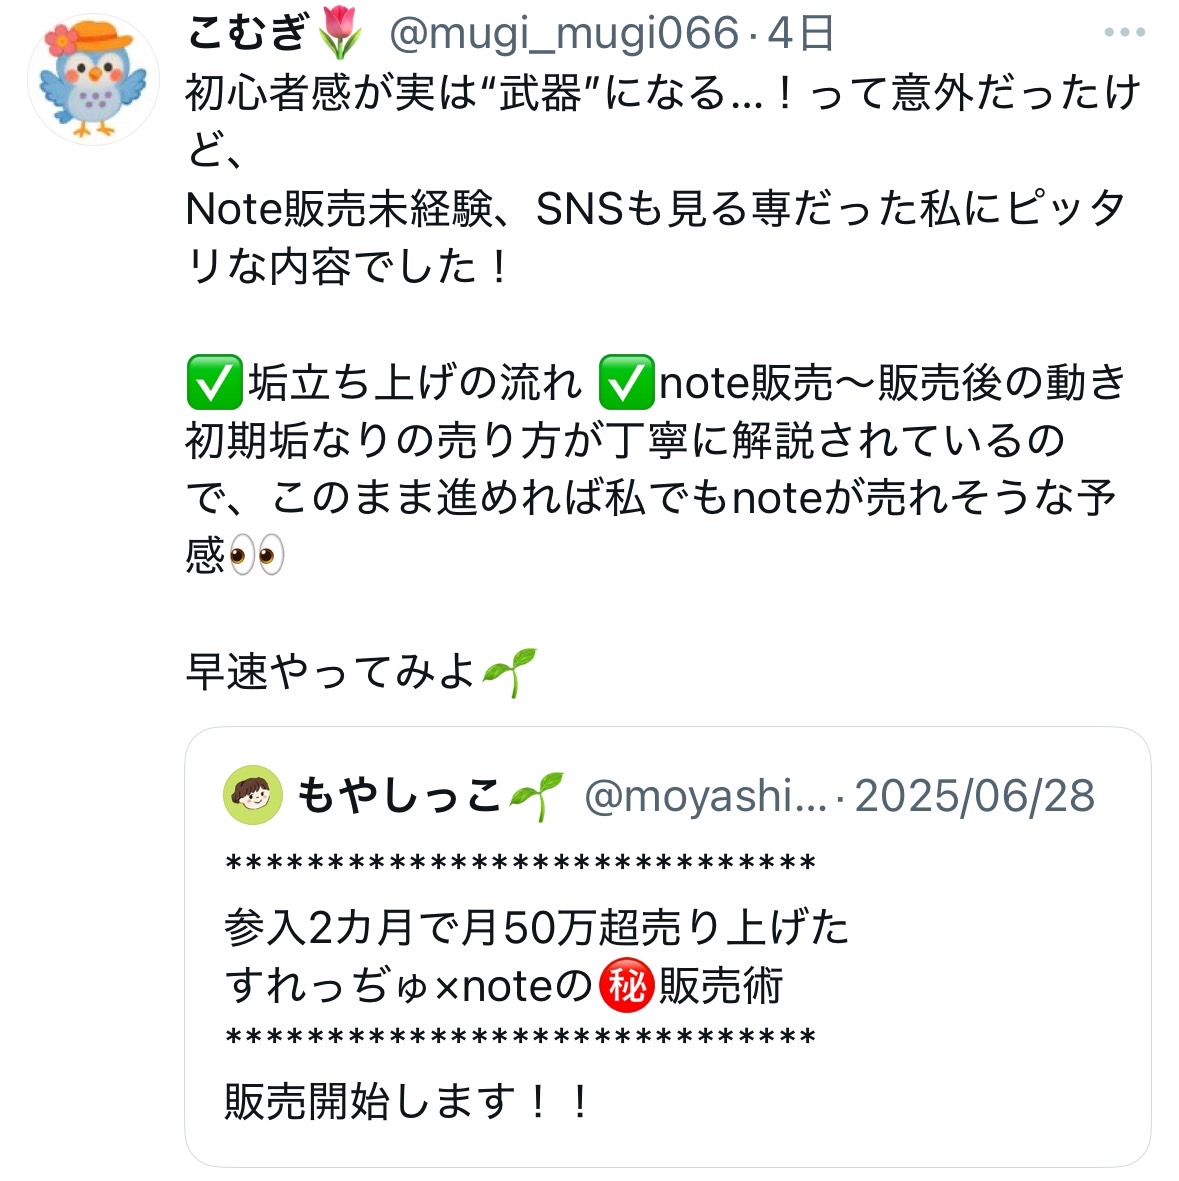Click the もやしっこ display name
Viewport: 1179px width, 1181px height.
tap(399, 795)
